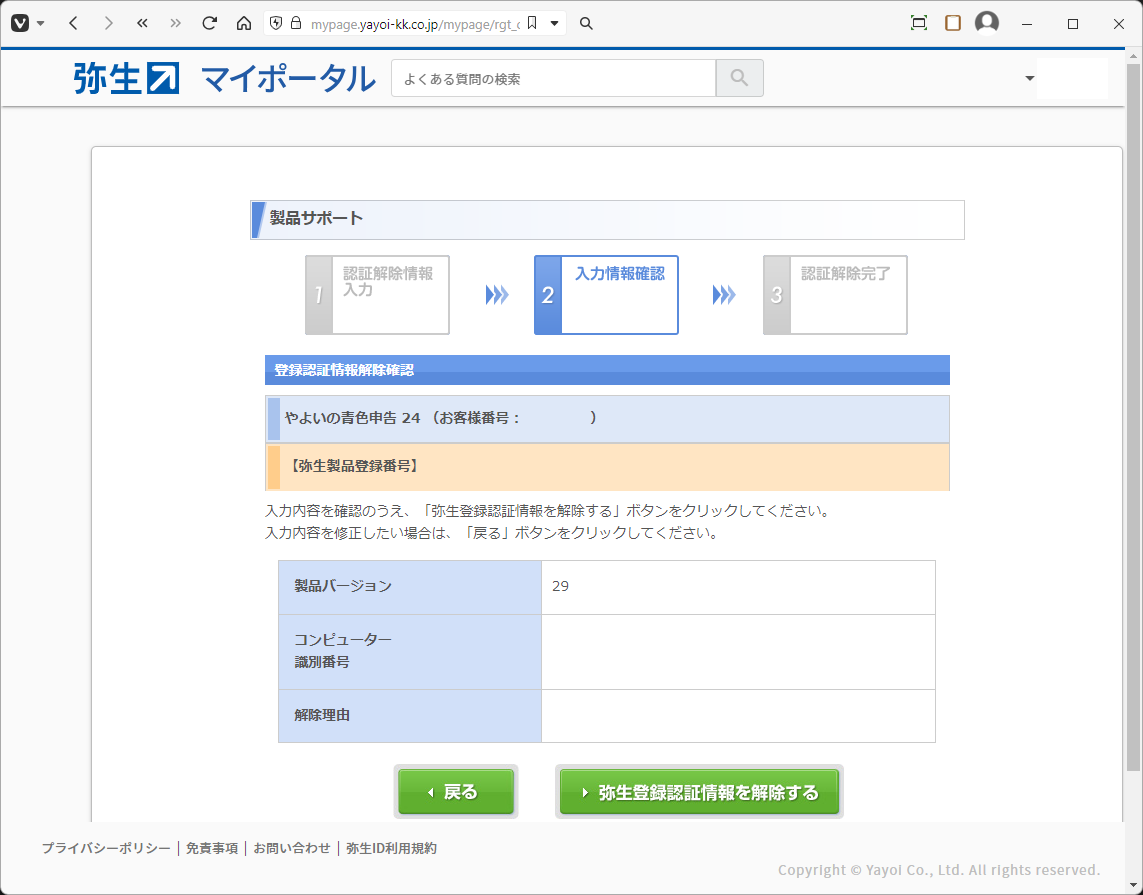Open 弥生ID利用規約 link

[391, 848]
